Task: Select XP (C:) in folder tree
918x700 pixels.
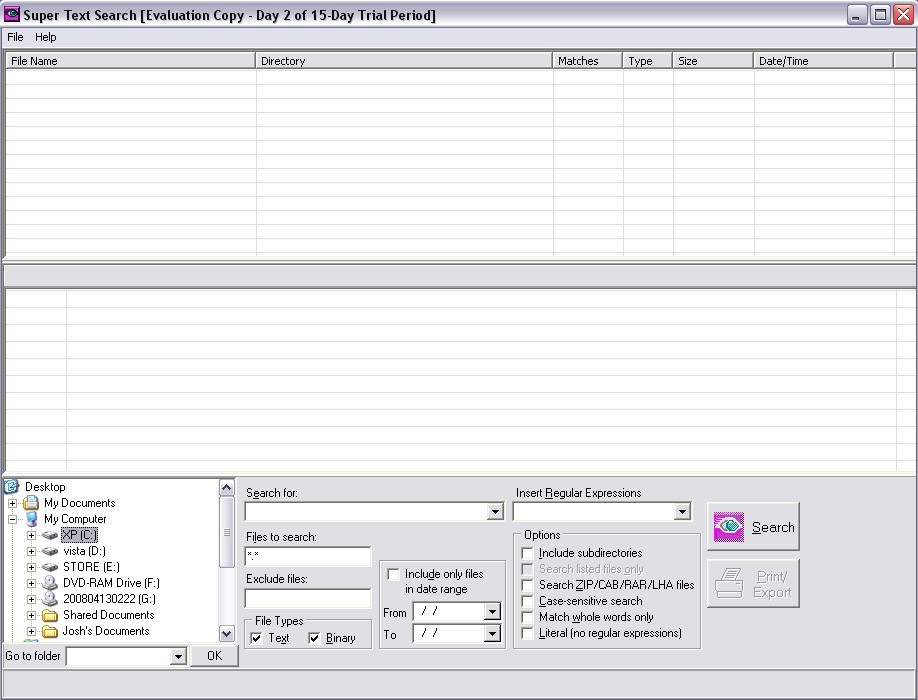Action: tap(80, 535)
